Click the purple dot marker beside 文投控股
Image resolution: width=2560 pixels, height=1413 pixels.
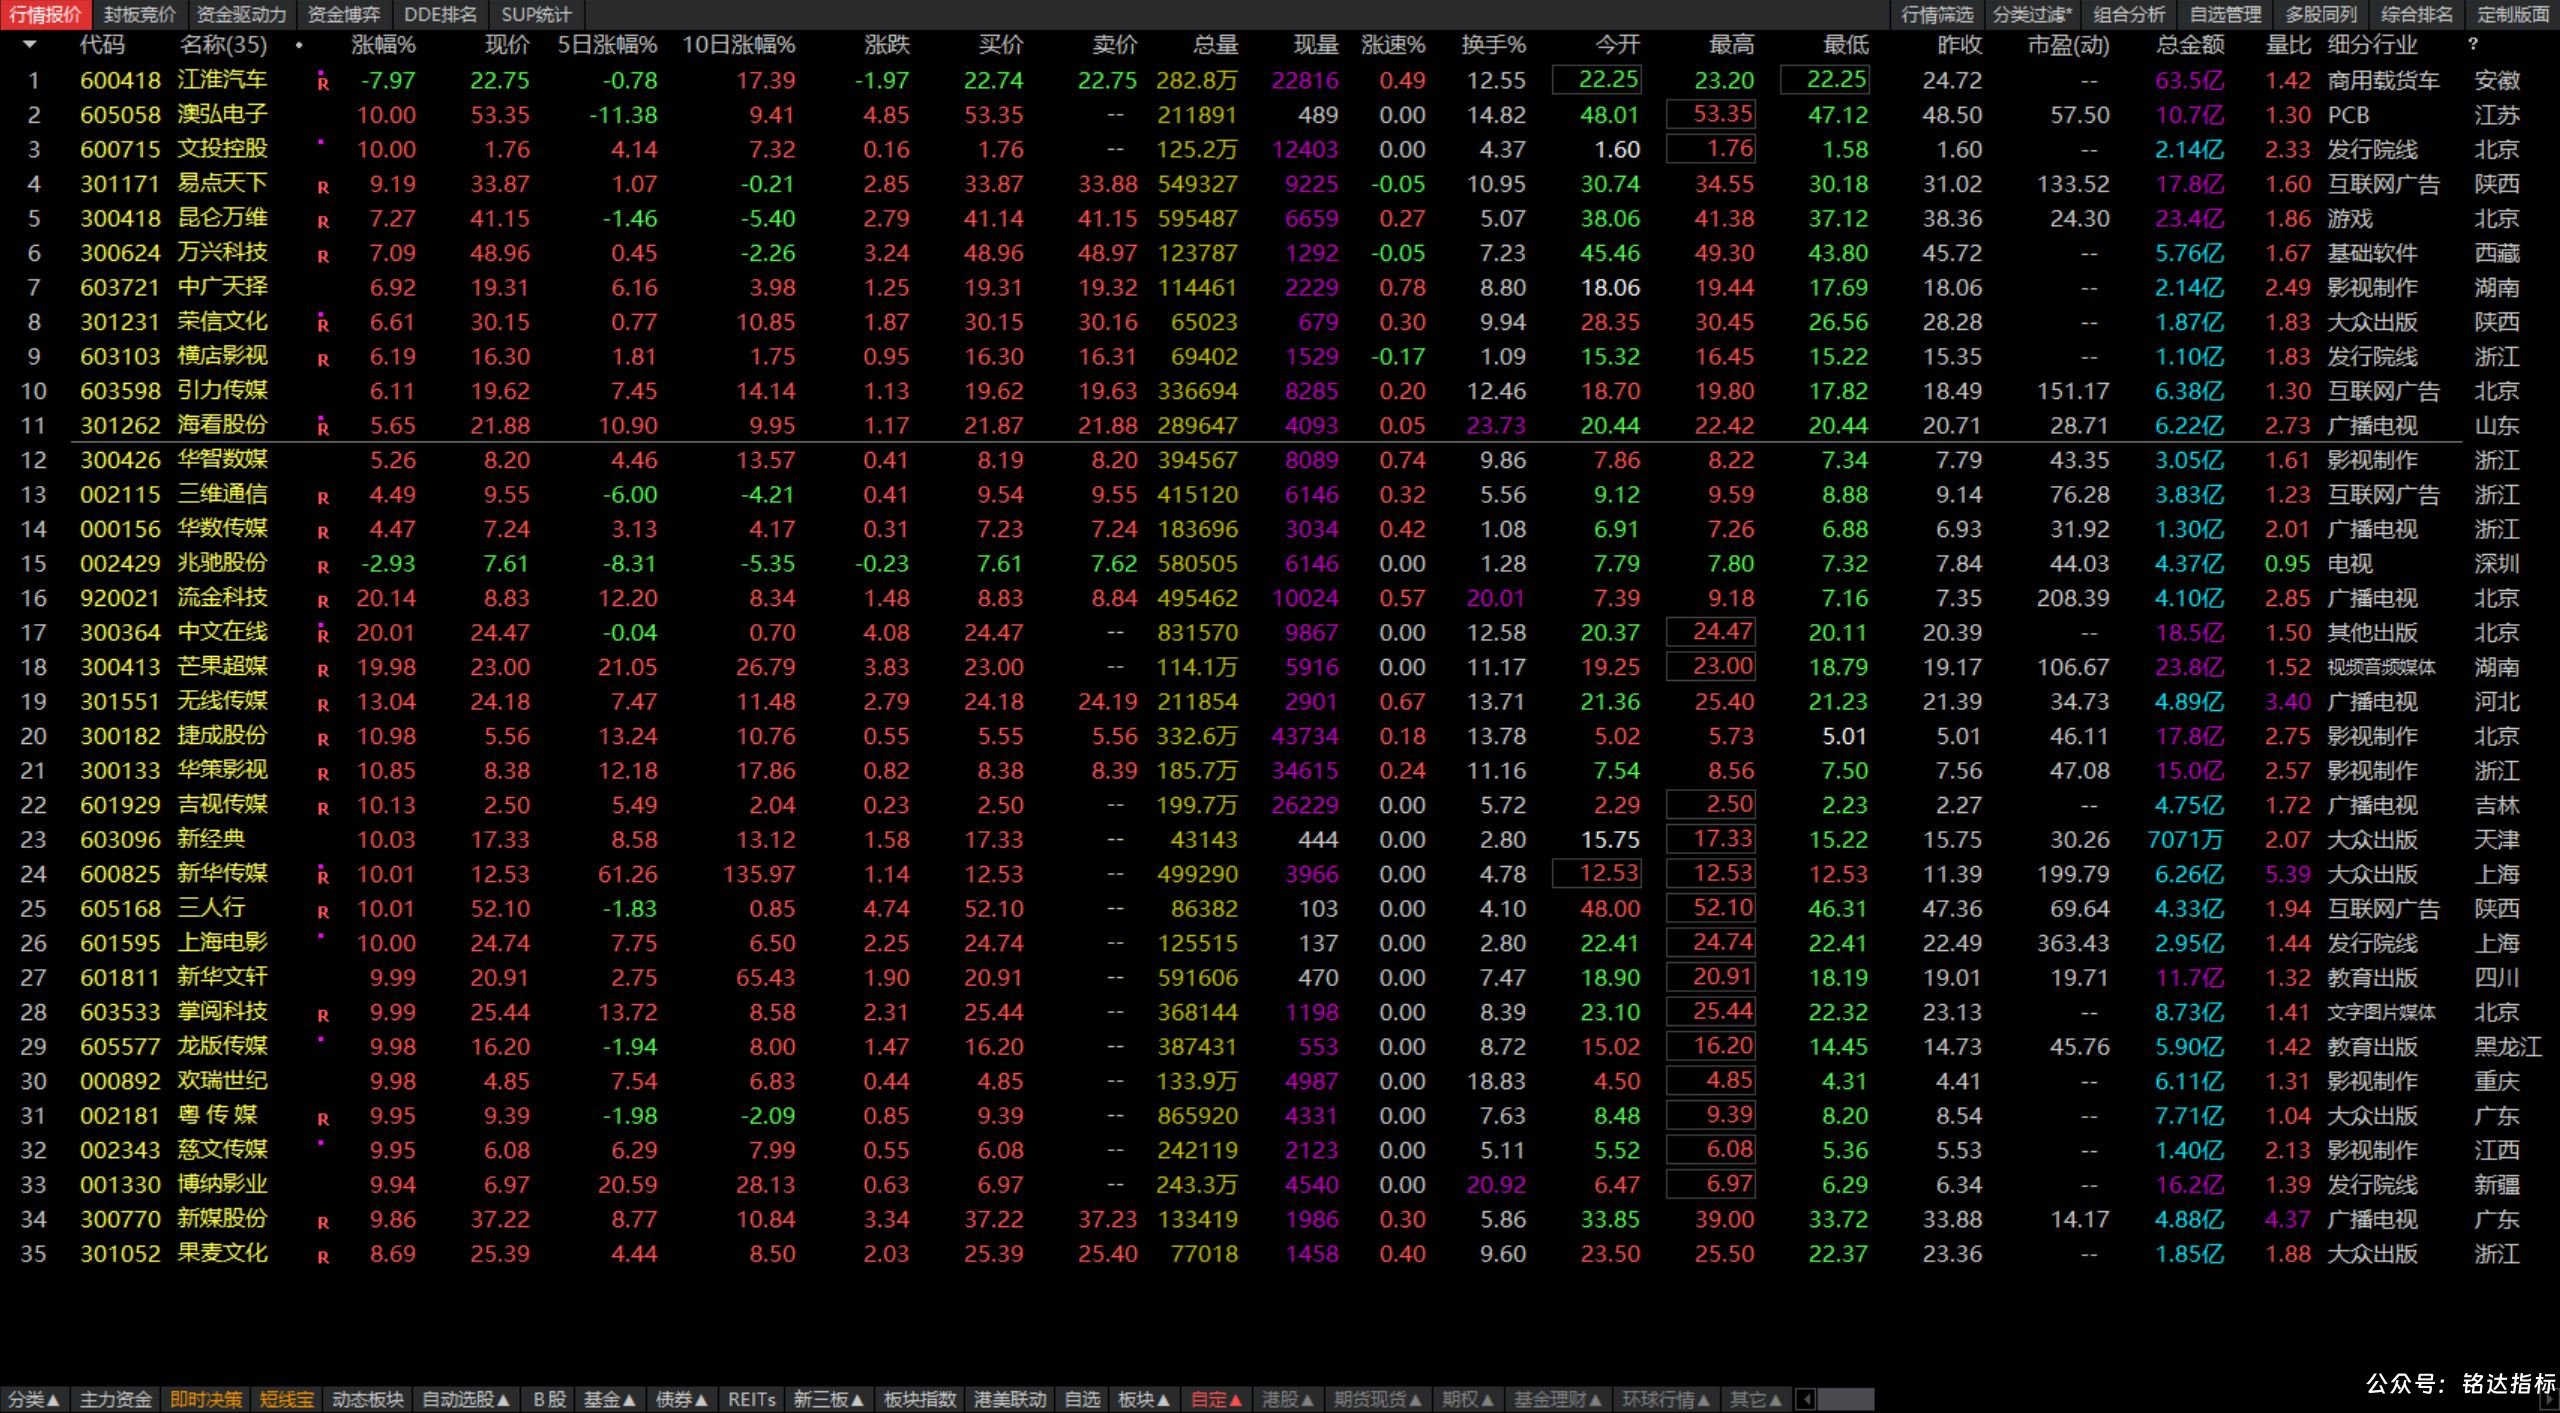click(320, 142)
